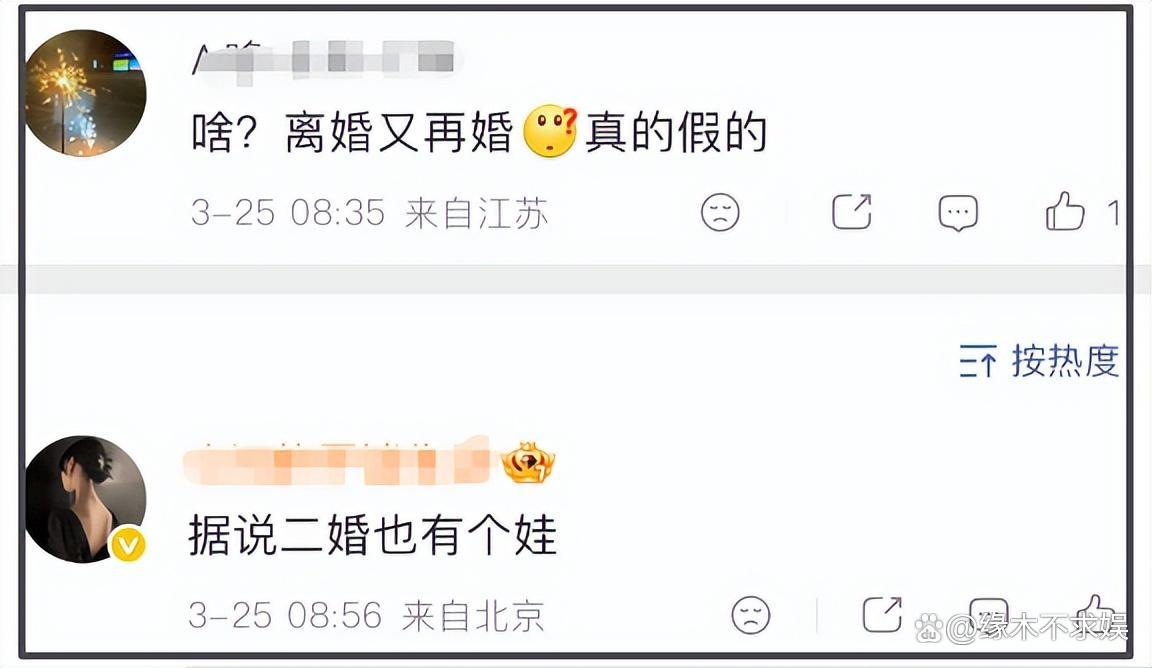Click the thinking emoji in the first comment
Screen dimensions: 1152x668
(550, 132)
